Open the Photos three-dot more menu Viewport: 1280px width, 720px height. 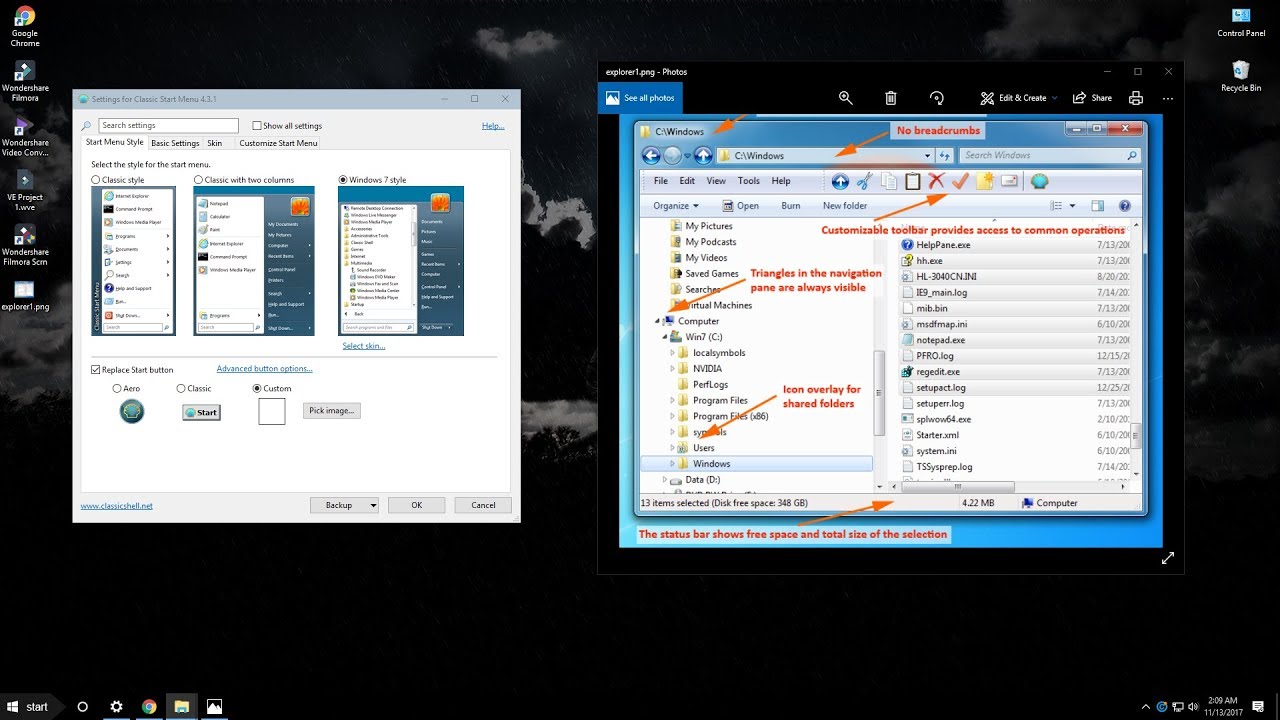pyautogui.click(x=1168, y=98)
